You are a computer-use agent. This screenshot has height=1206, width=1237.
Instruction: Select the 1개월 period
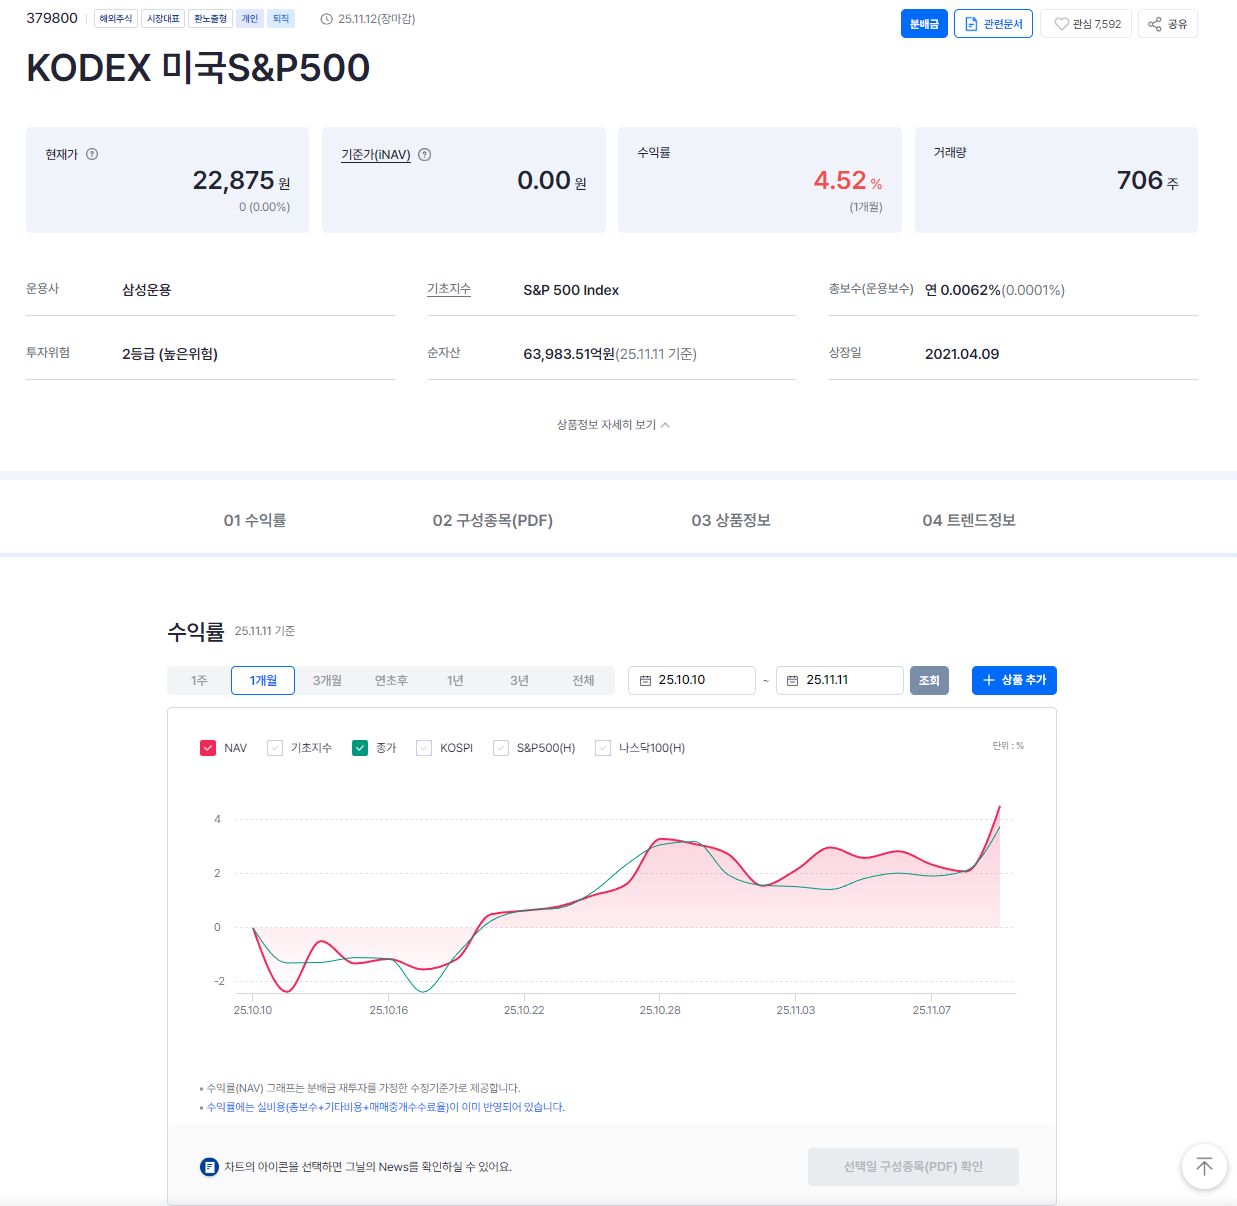point(263,680)
